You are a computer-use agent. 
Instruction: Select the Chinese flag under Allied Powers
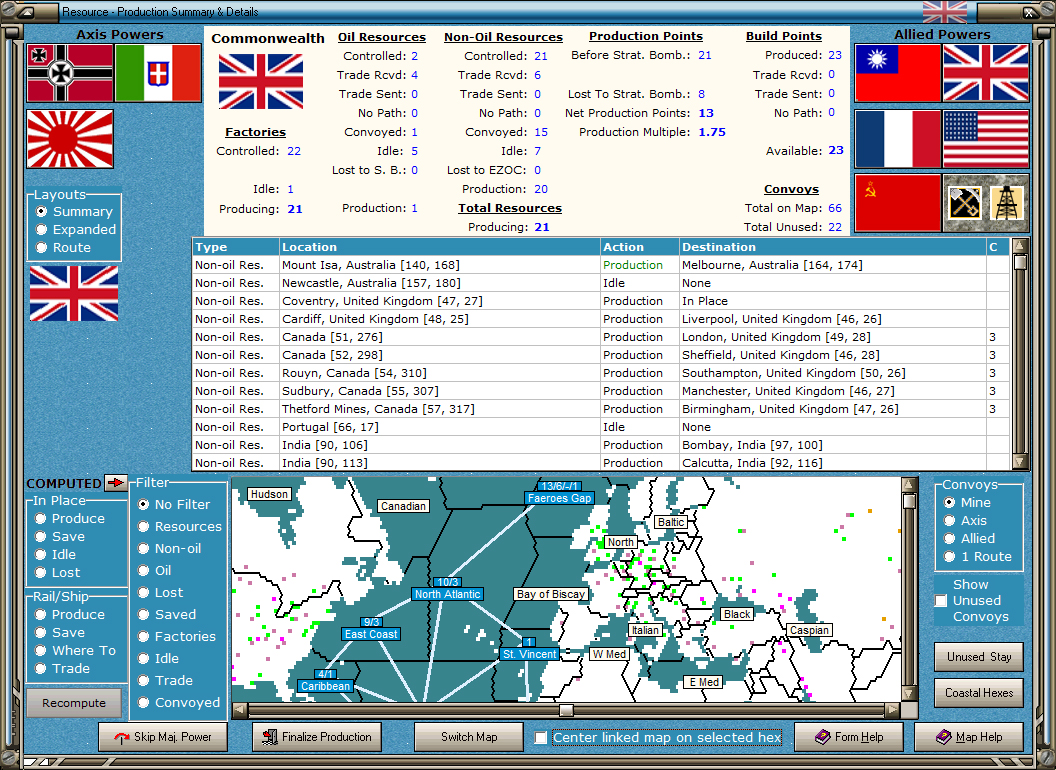click(x=897, y=73)
